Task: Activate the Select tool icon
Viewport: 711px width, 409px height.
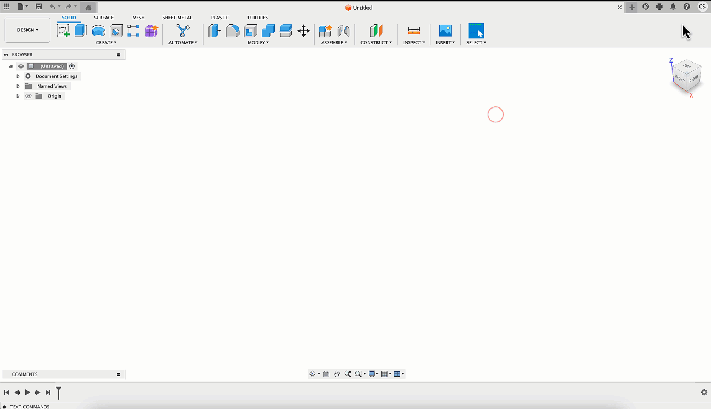Action: [476, 31]
